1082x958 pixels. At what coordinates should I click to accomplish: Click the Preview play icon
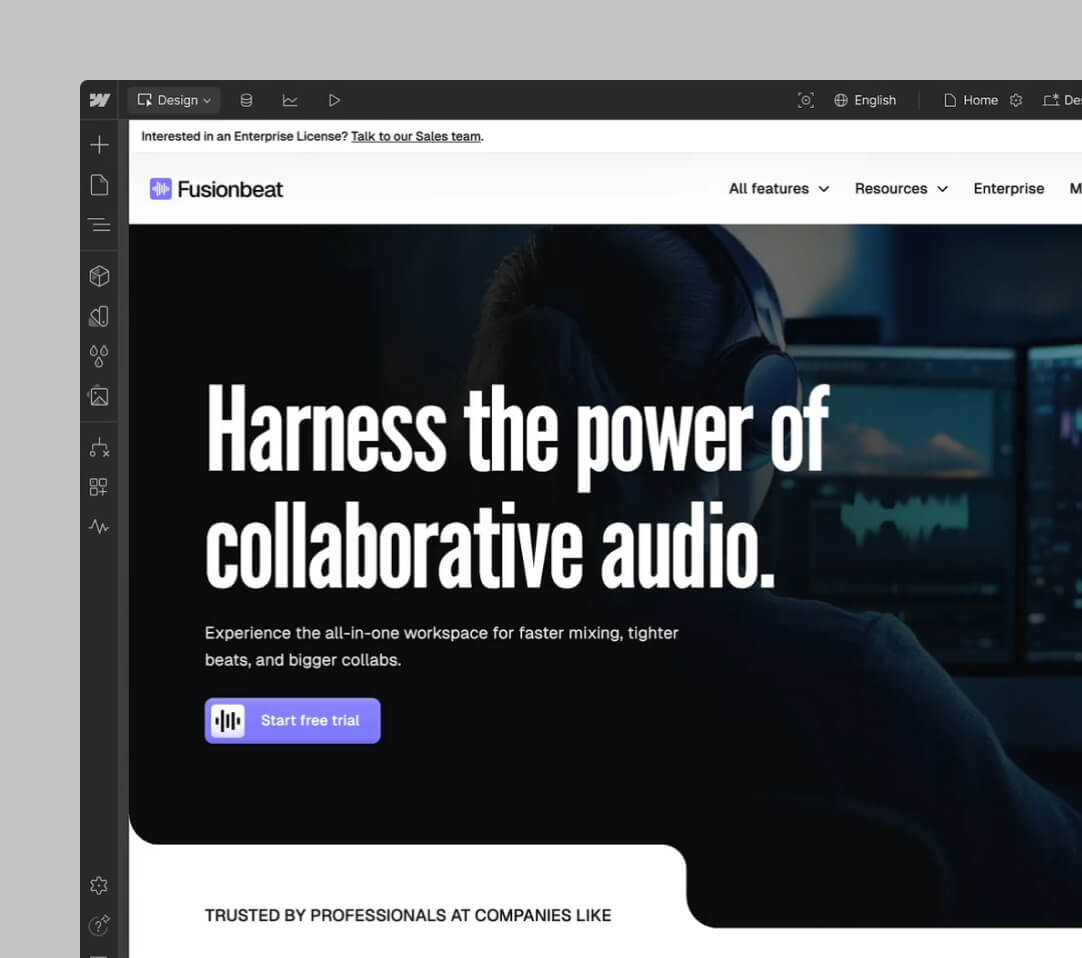click(334, 100)
